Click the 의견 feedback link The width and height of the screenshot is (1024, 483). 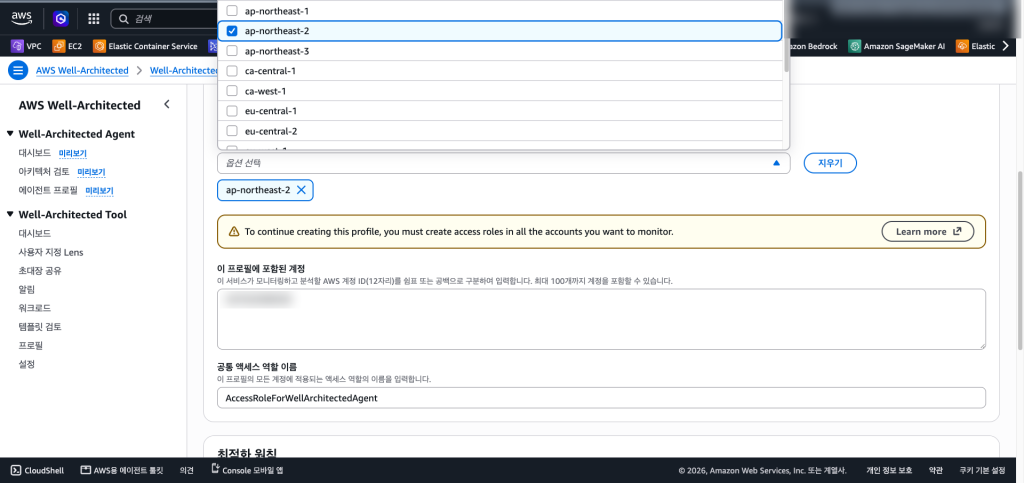[x=187, y=470]
